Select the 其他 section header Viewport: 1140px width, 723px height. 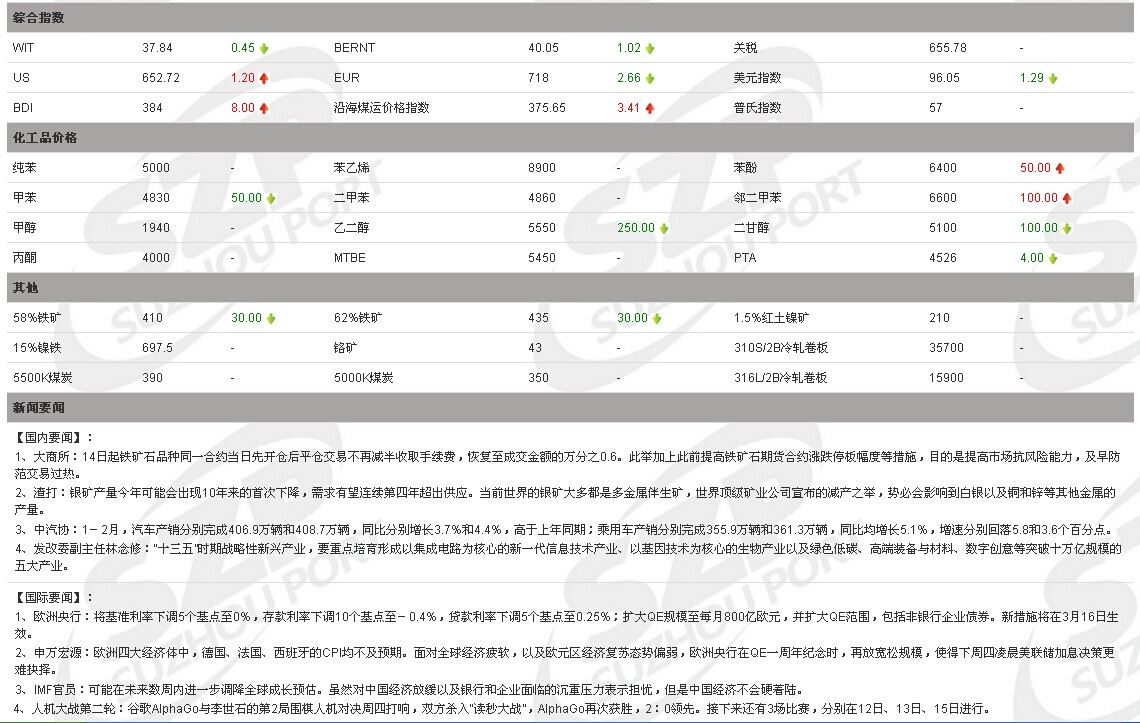click(570, 287)
